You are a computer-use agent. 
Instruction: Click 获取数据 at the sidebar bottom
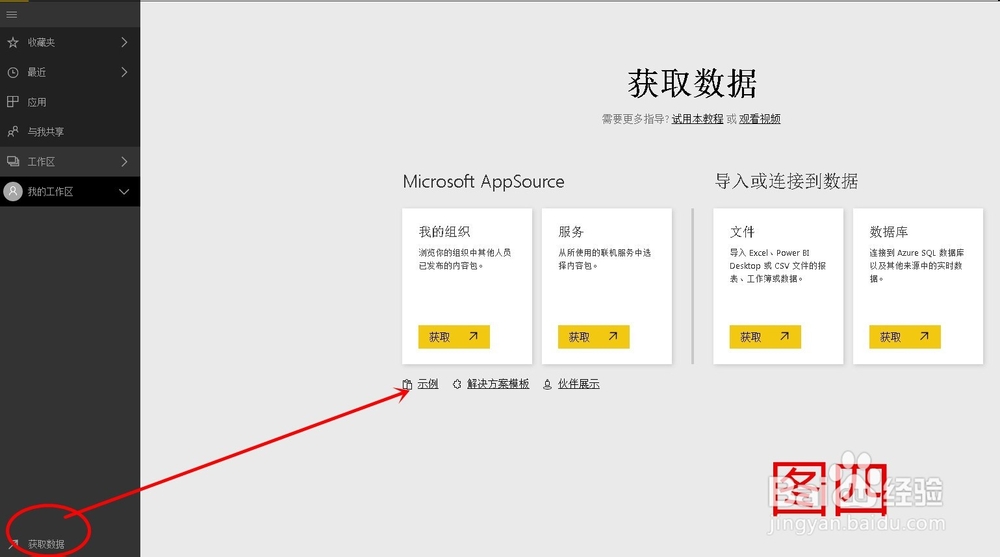[x=46, y=544]
